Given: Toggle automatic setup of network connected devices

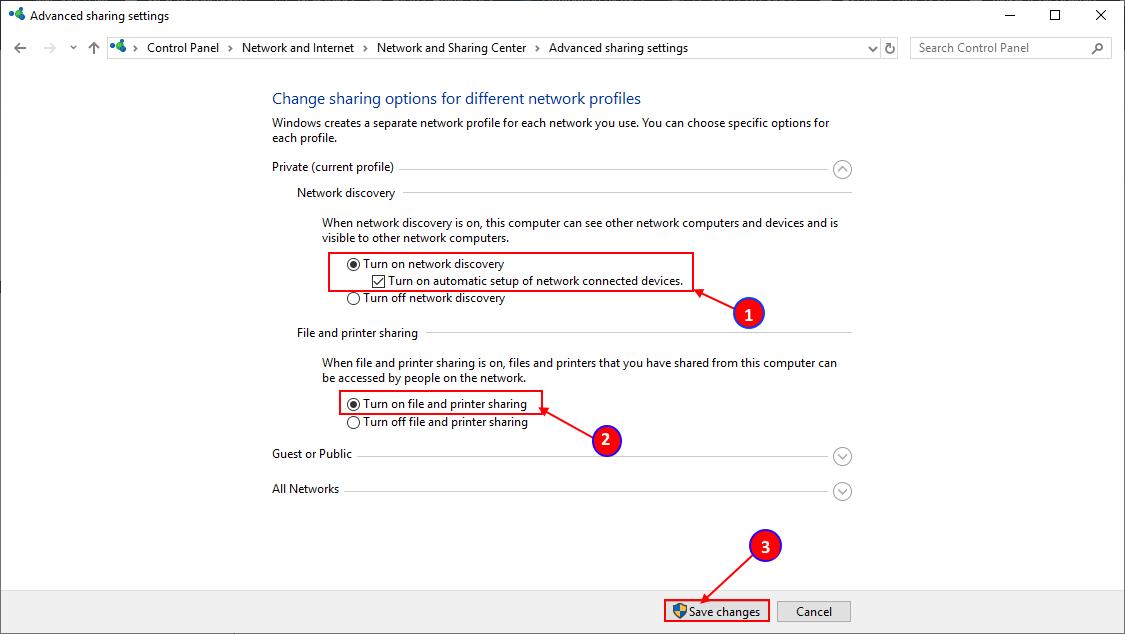Looking at the screenshot, I should pyautogui.click(x=378, y=282).
